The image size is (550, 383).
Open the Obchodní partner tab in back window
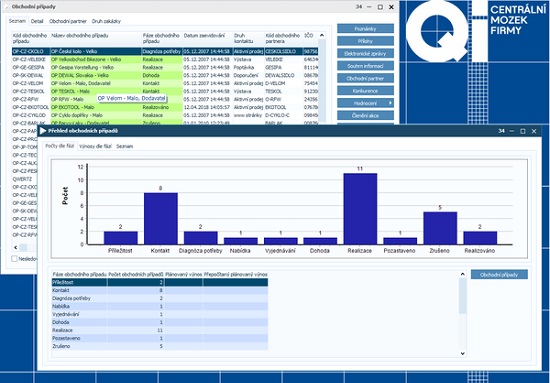68,21
